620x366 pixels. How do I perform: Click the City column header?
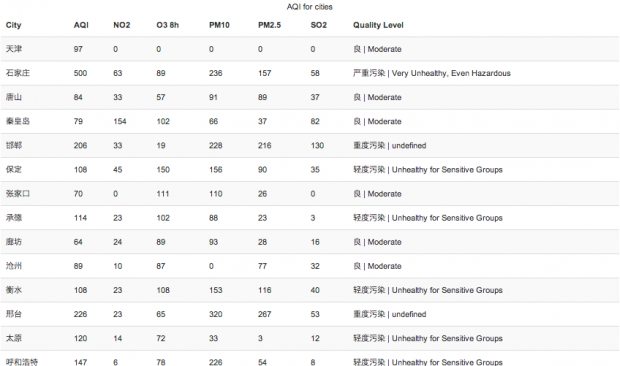pos(13,25)
